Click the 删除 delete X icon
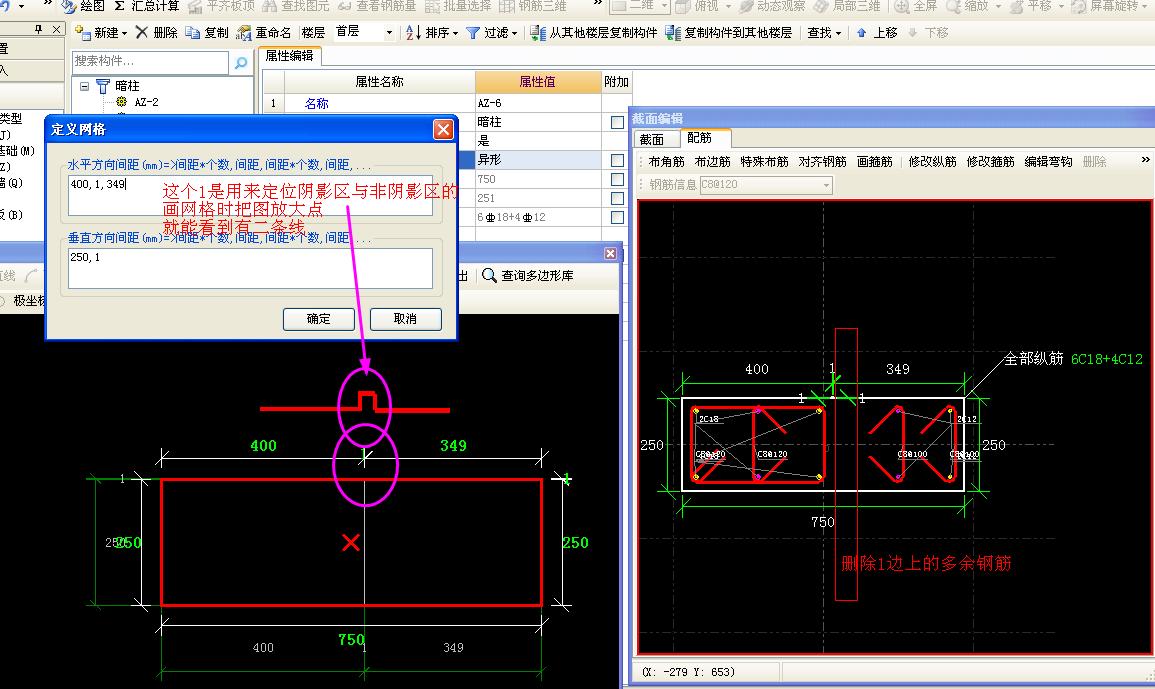The image size is (1155, 689). point(141,32)
